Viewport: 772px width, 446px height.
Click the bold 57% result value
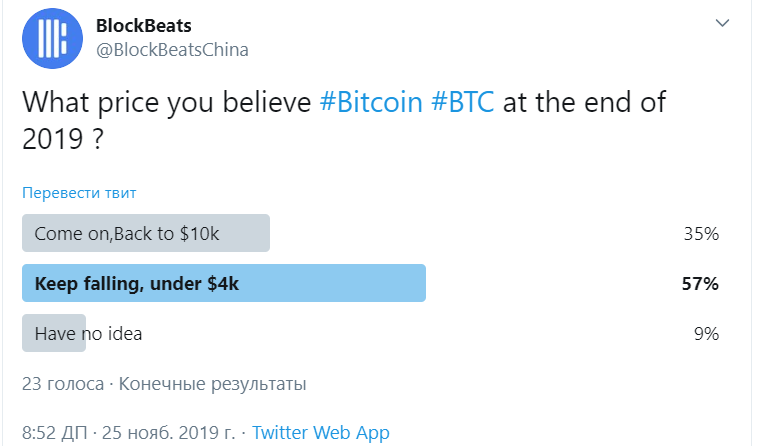pos(700,284)
